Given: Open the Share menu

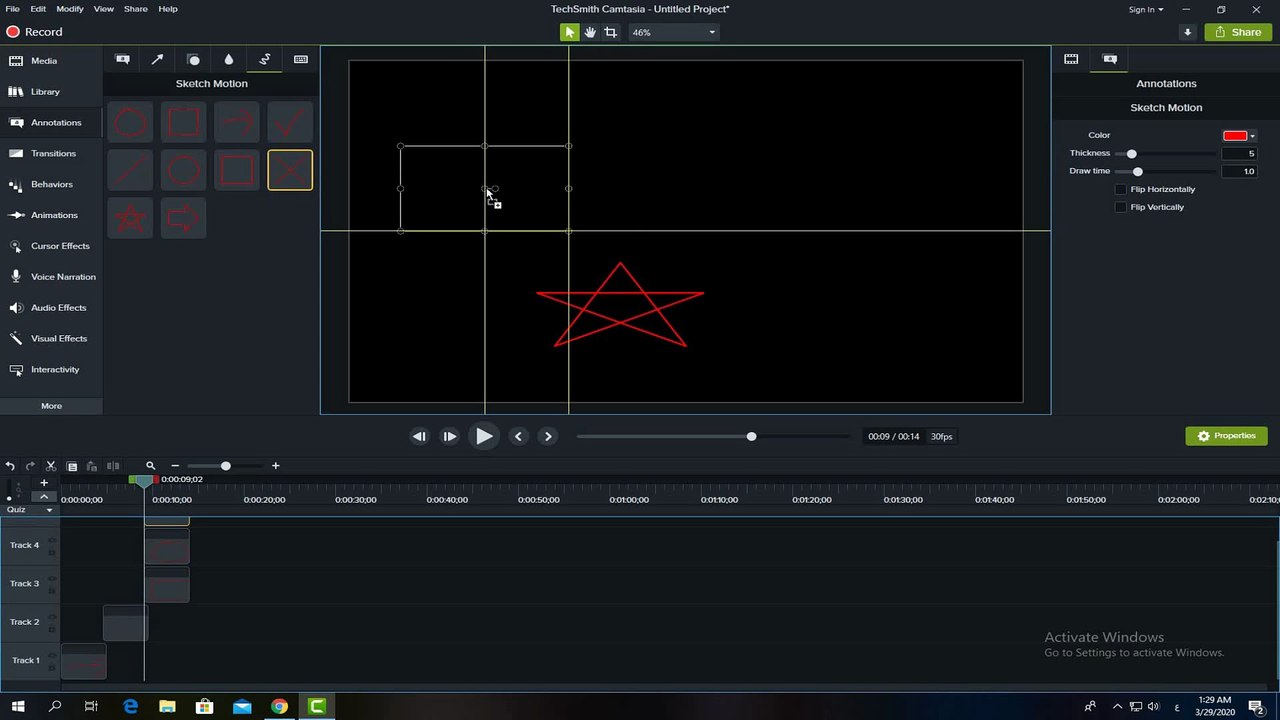Looking at the screenshot, I should (x=135, y=9).
